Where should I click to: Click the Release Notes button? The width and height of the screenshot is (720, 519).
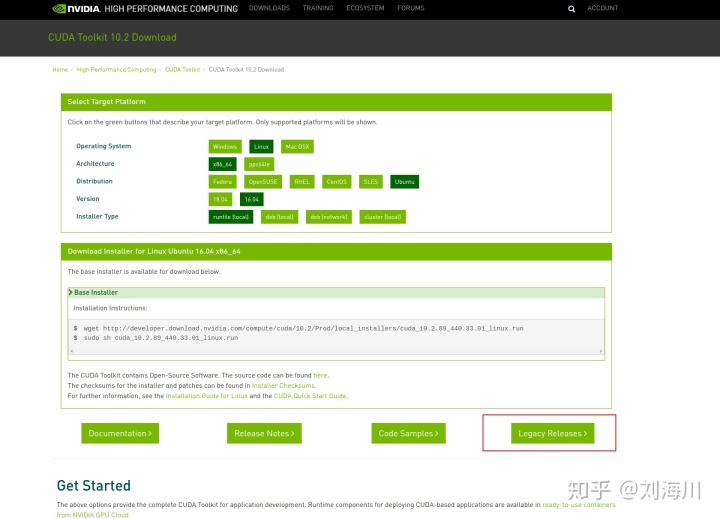pos(264,433)
